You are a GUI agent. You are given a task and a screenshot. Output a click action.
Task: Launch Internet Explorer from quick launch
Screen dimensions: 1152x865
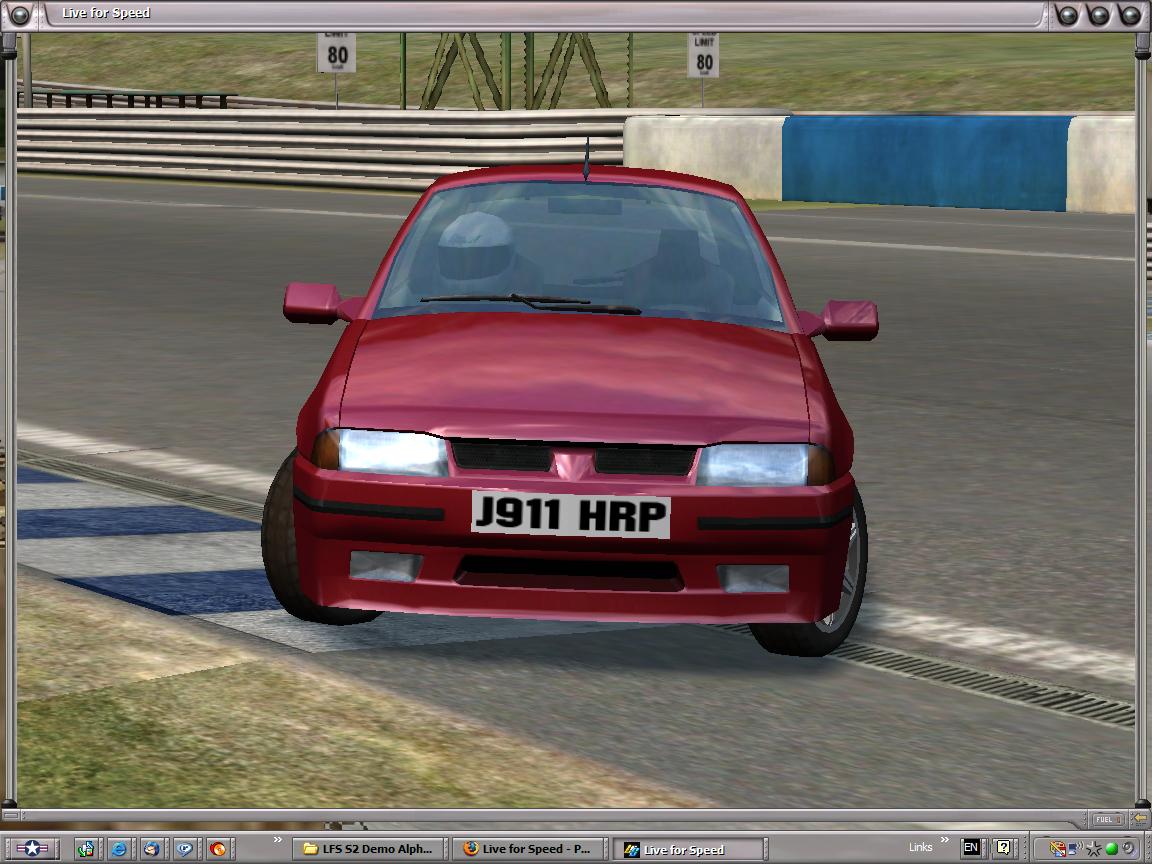[118, 849]
